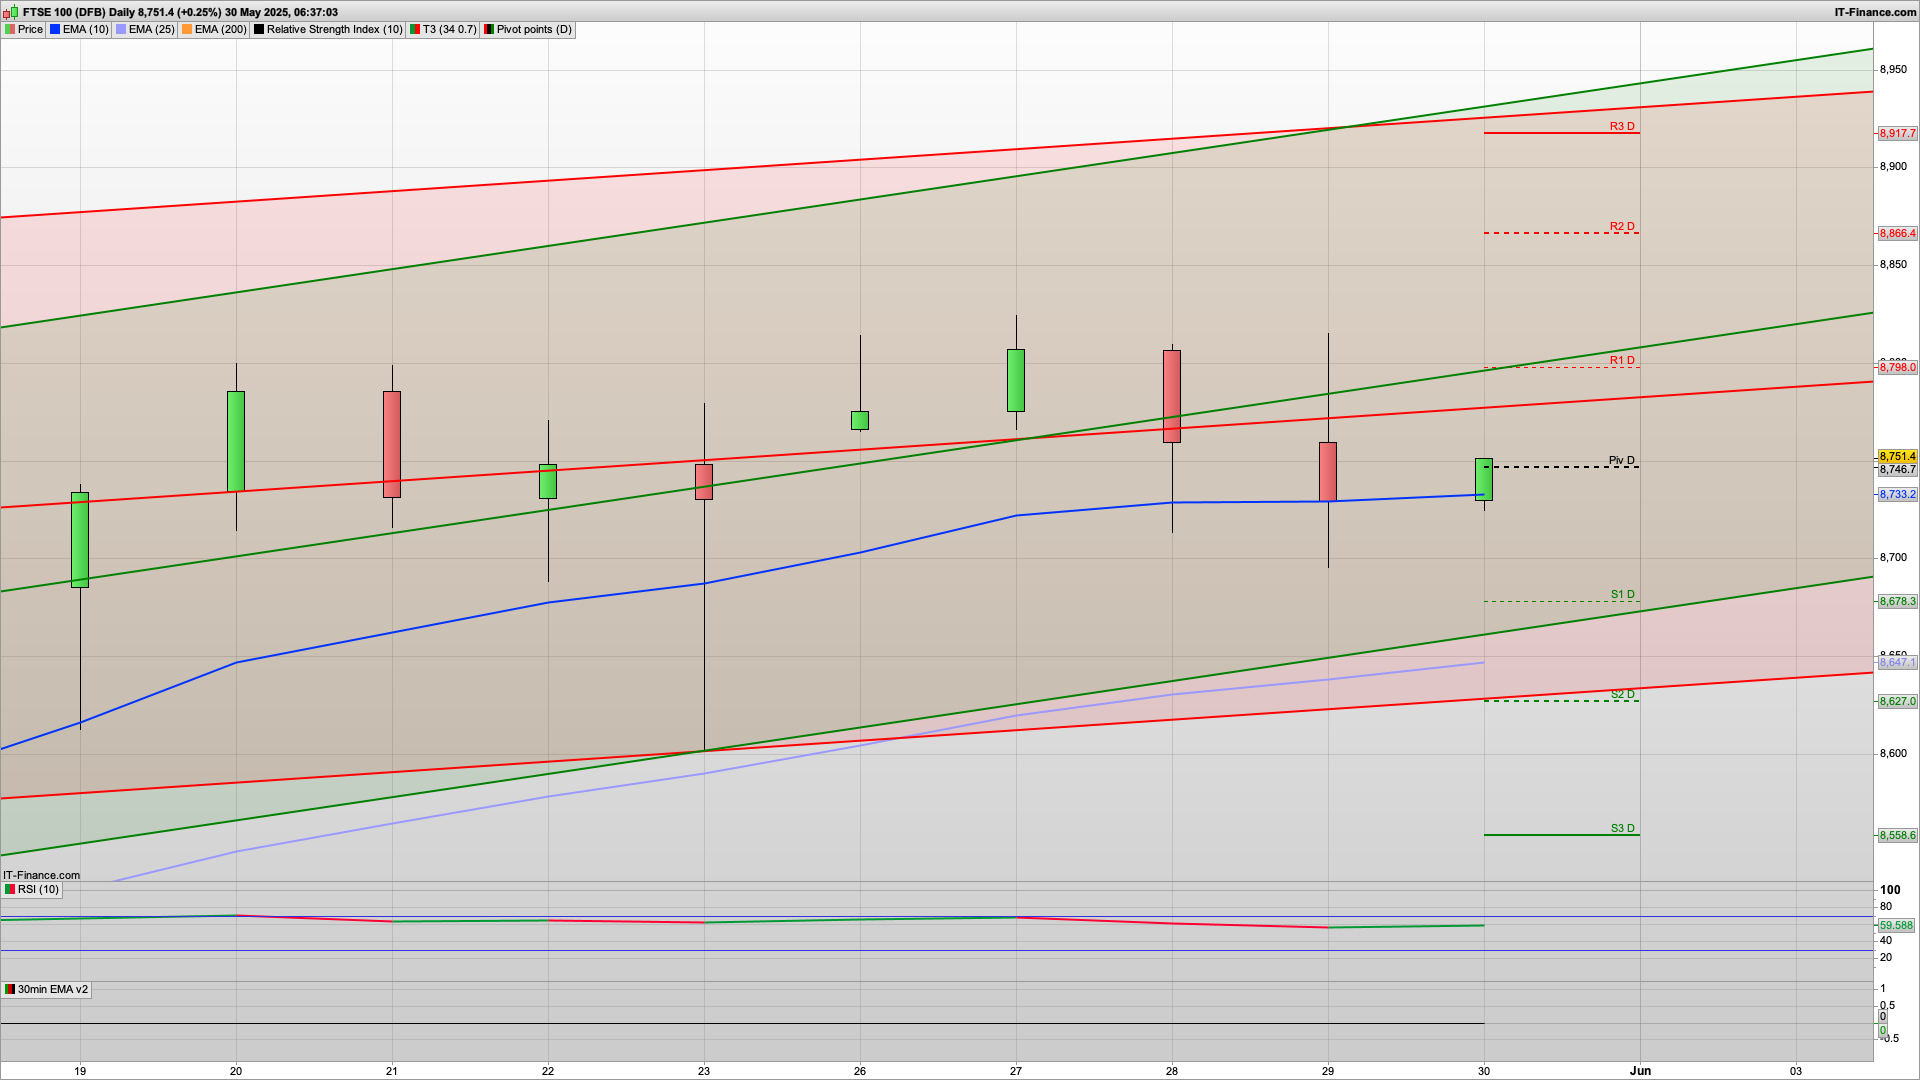1920x1080 pixels.
Task: Open the 30min EMA v2 panel label
Action: 52,989
